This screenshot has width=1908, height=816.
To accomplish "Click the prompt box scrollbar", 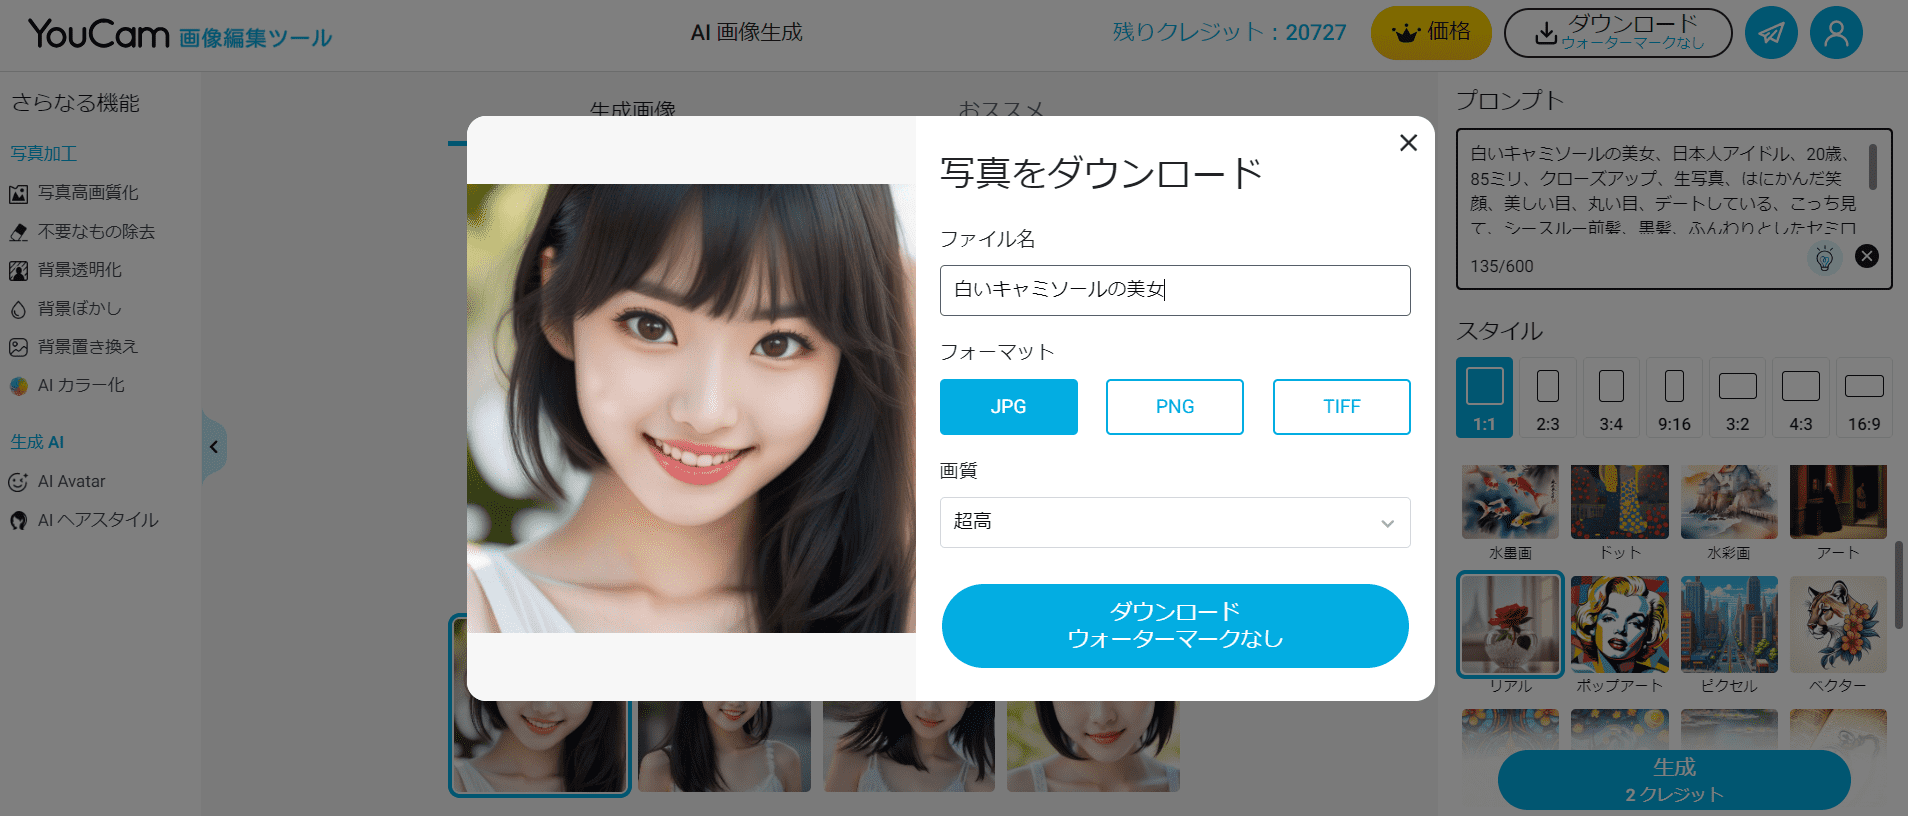I will 1872,167.
